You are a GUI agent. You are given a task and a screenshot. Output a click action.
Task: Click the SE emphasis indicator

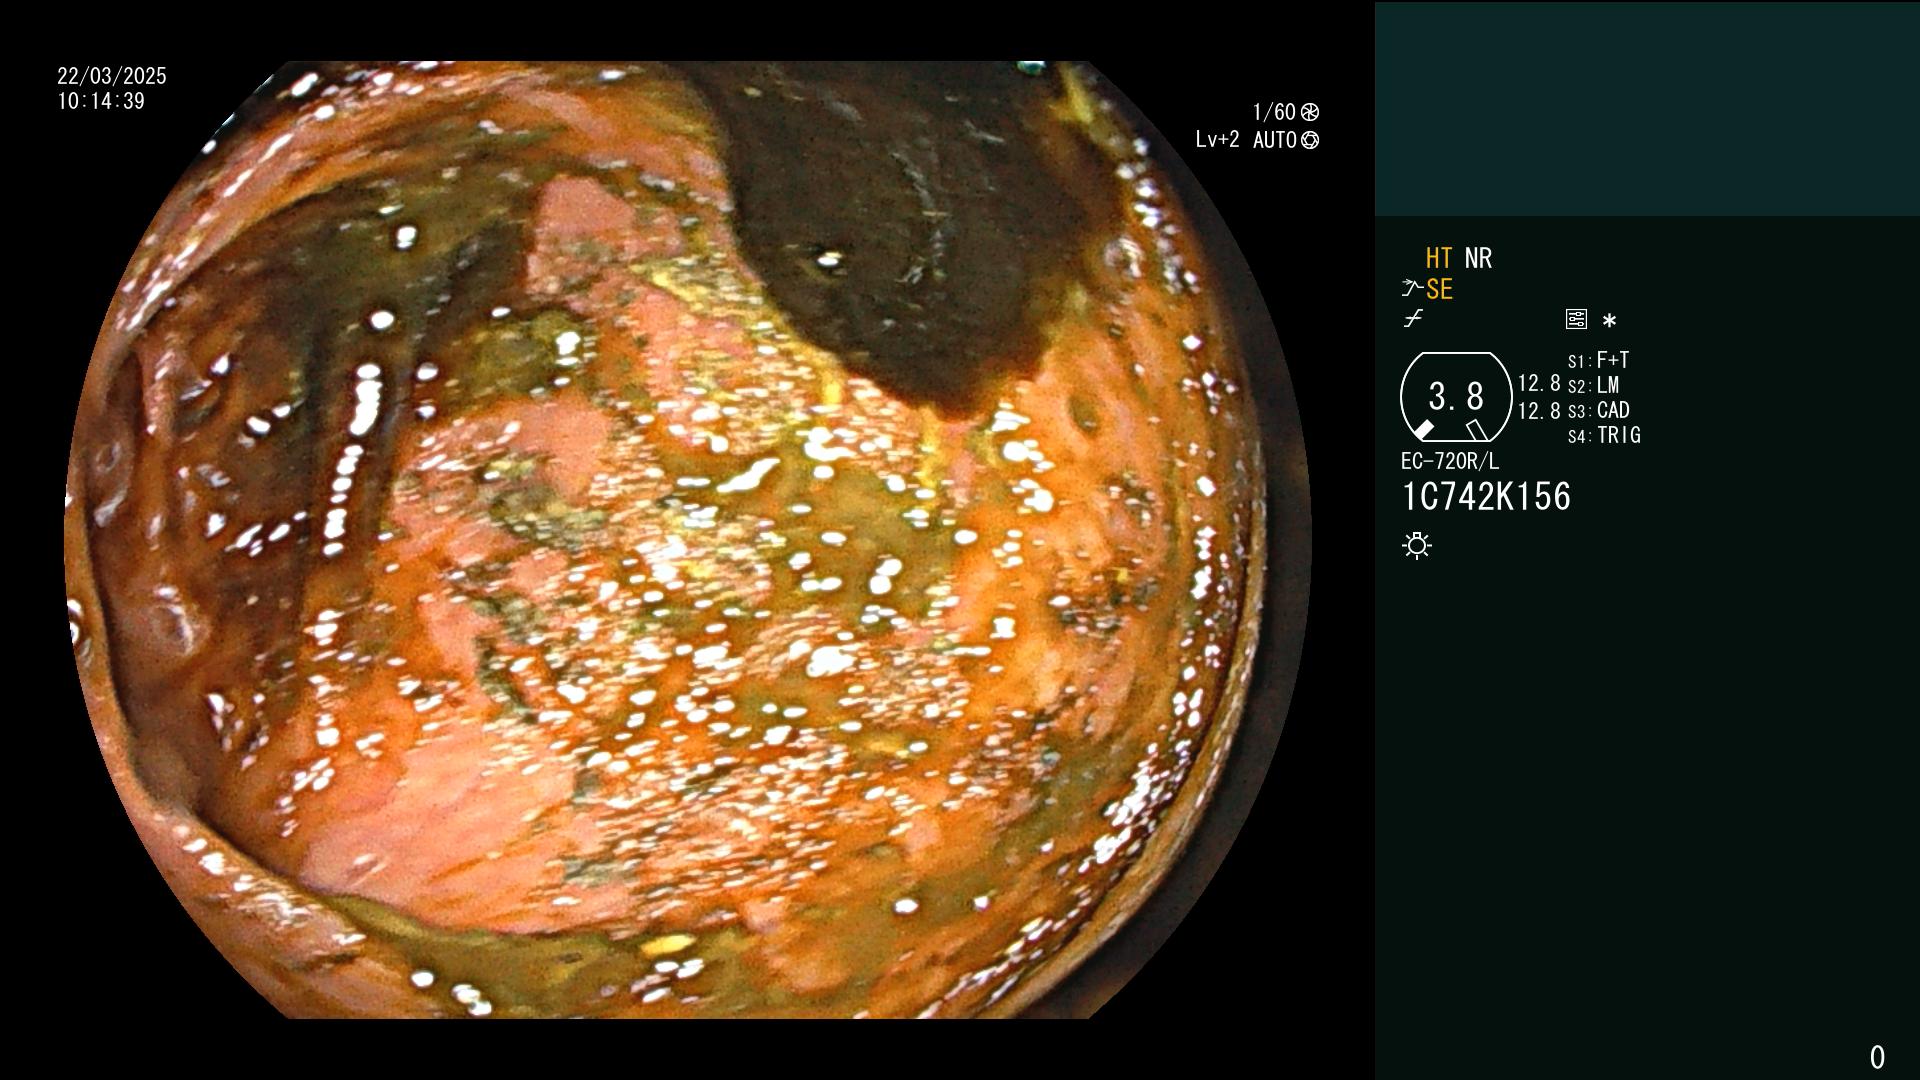(x=1439, y=289)
